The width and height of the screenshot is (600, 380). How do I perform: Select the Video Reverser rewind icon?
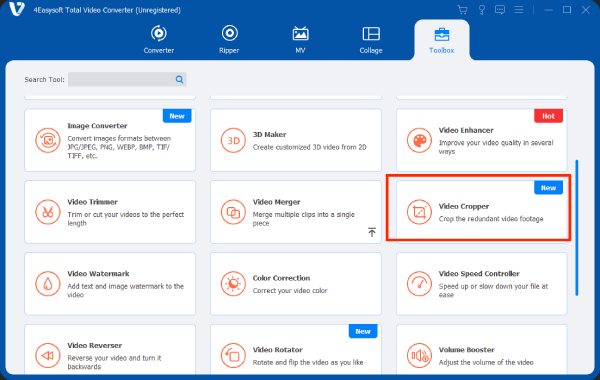[x=48, y=356]
